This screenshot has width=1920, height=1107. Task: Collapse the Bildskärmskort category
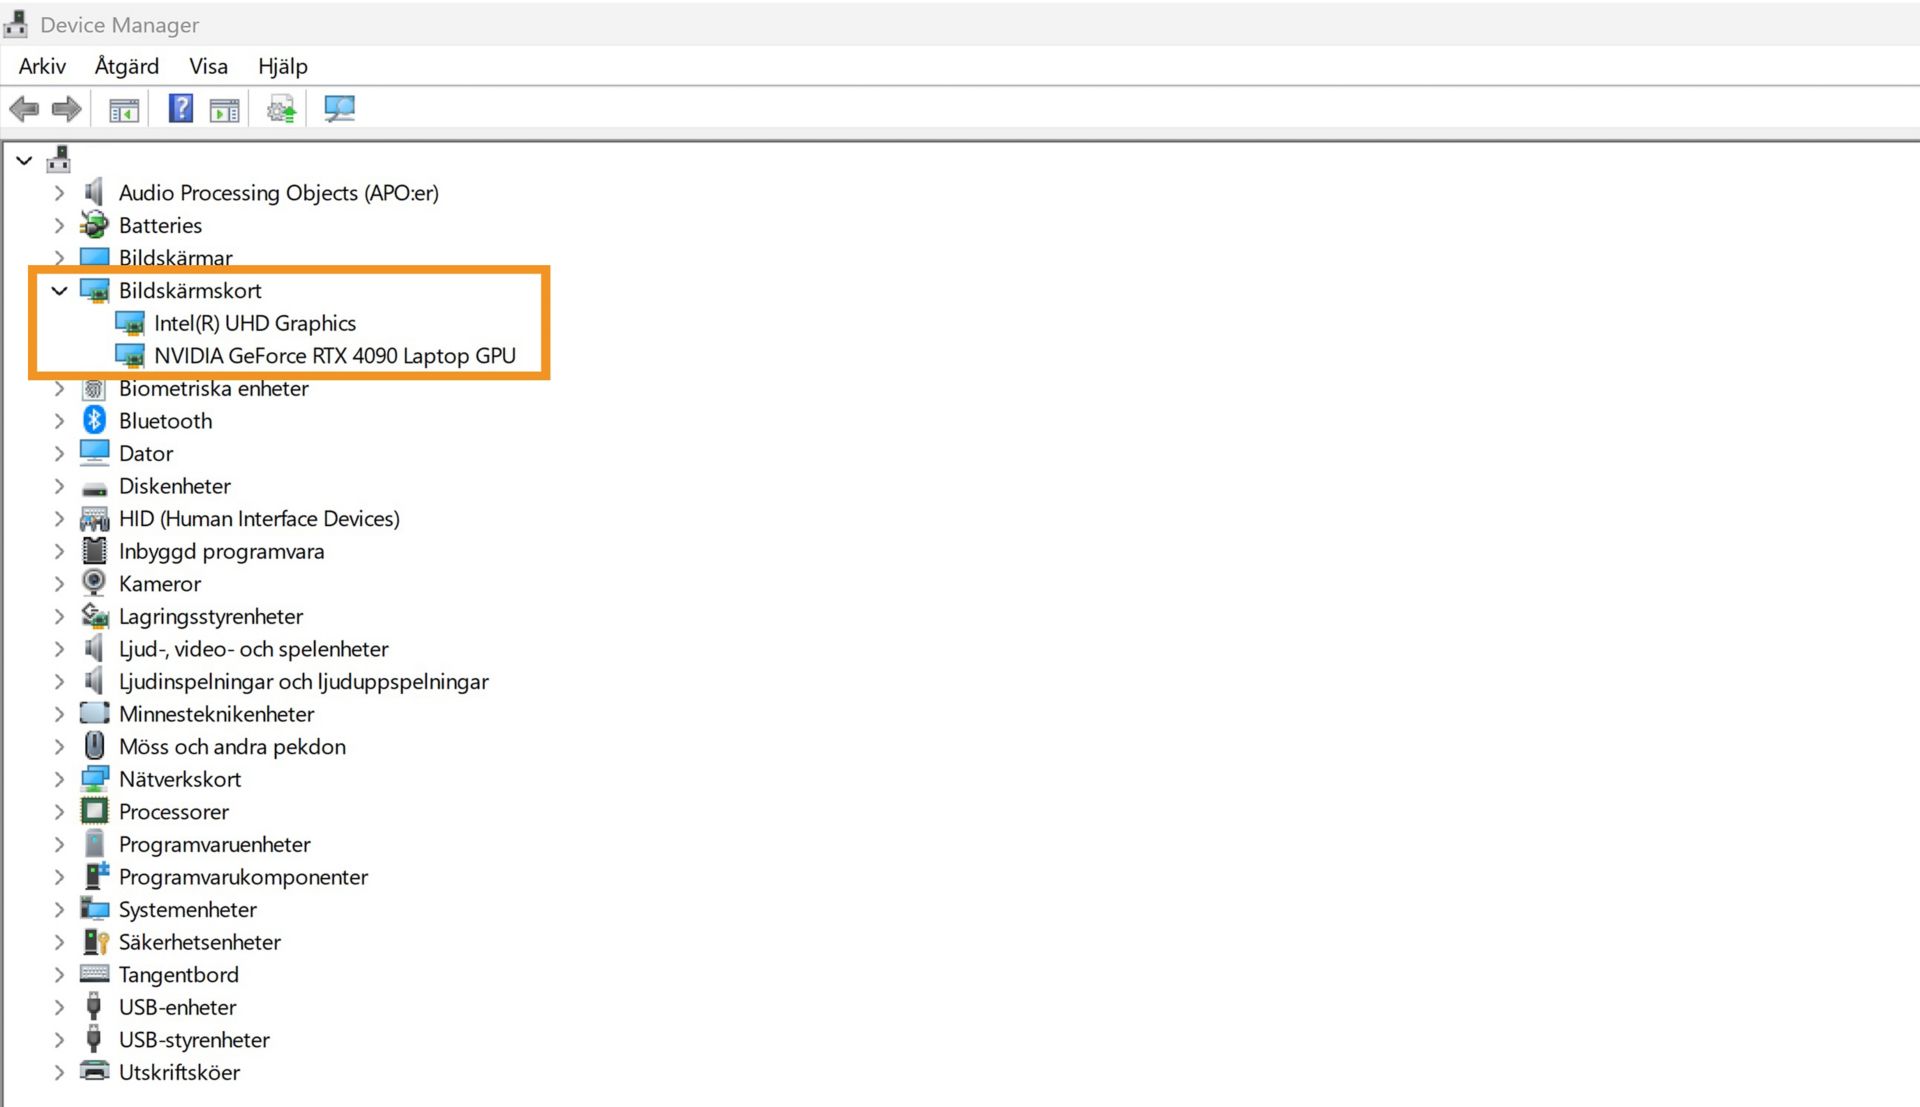pyautogui.click(x=59, y=290)
